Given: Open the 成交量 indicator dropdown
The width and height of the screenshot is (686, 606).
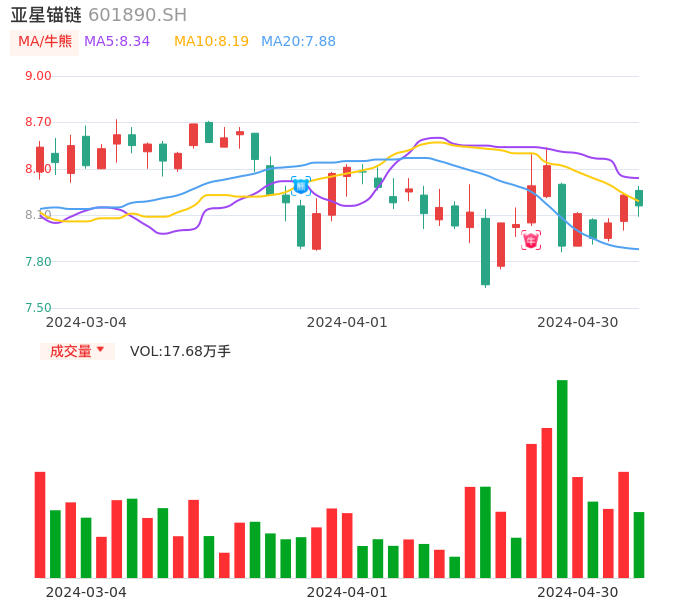Looking at the screenshot, I should pyautogui.click(x=77, y=351).
